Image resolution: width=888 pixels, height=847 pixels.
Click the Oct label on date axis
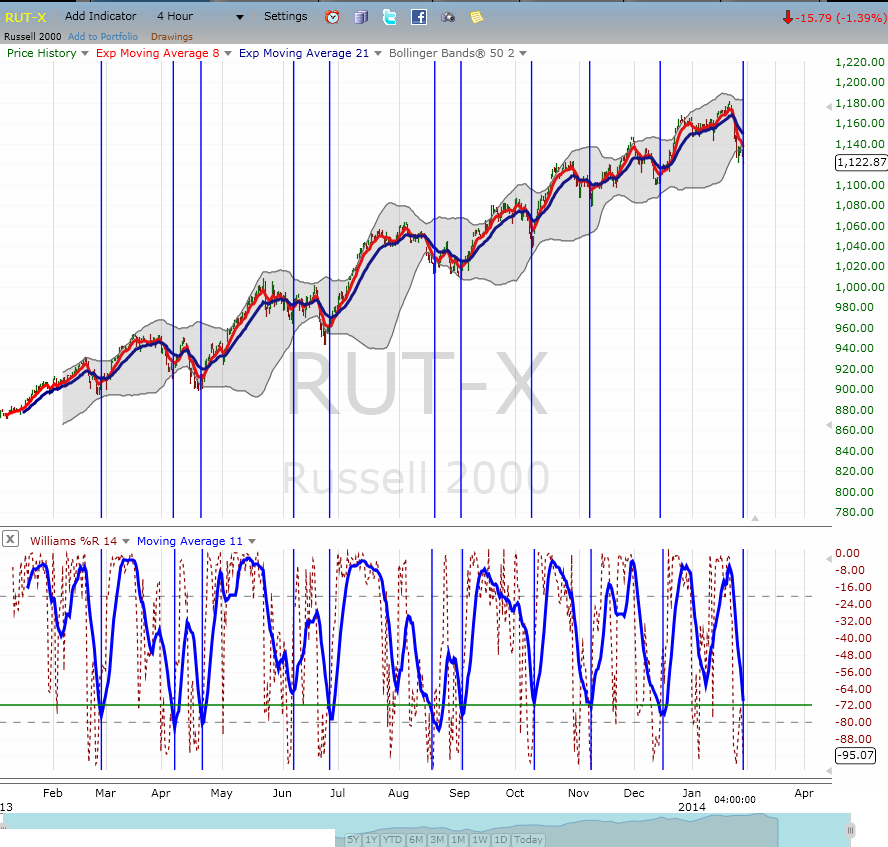[515, 793]
